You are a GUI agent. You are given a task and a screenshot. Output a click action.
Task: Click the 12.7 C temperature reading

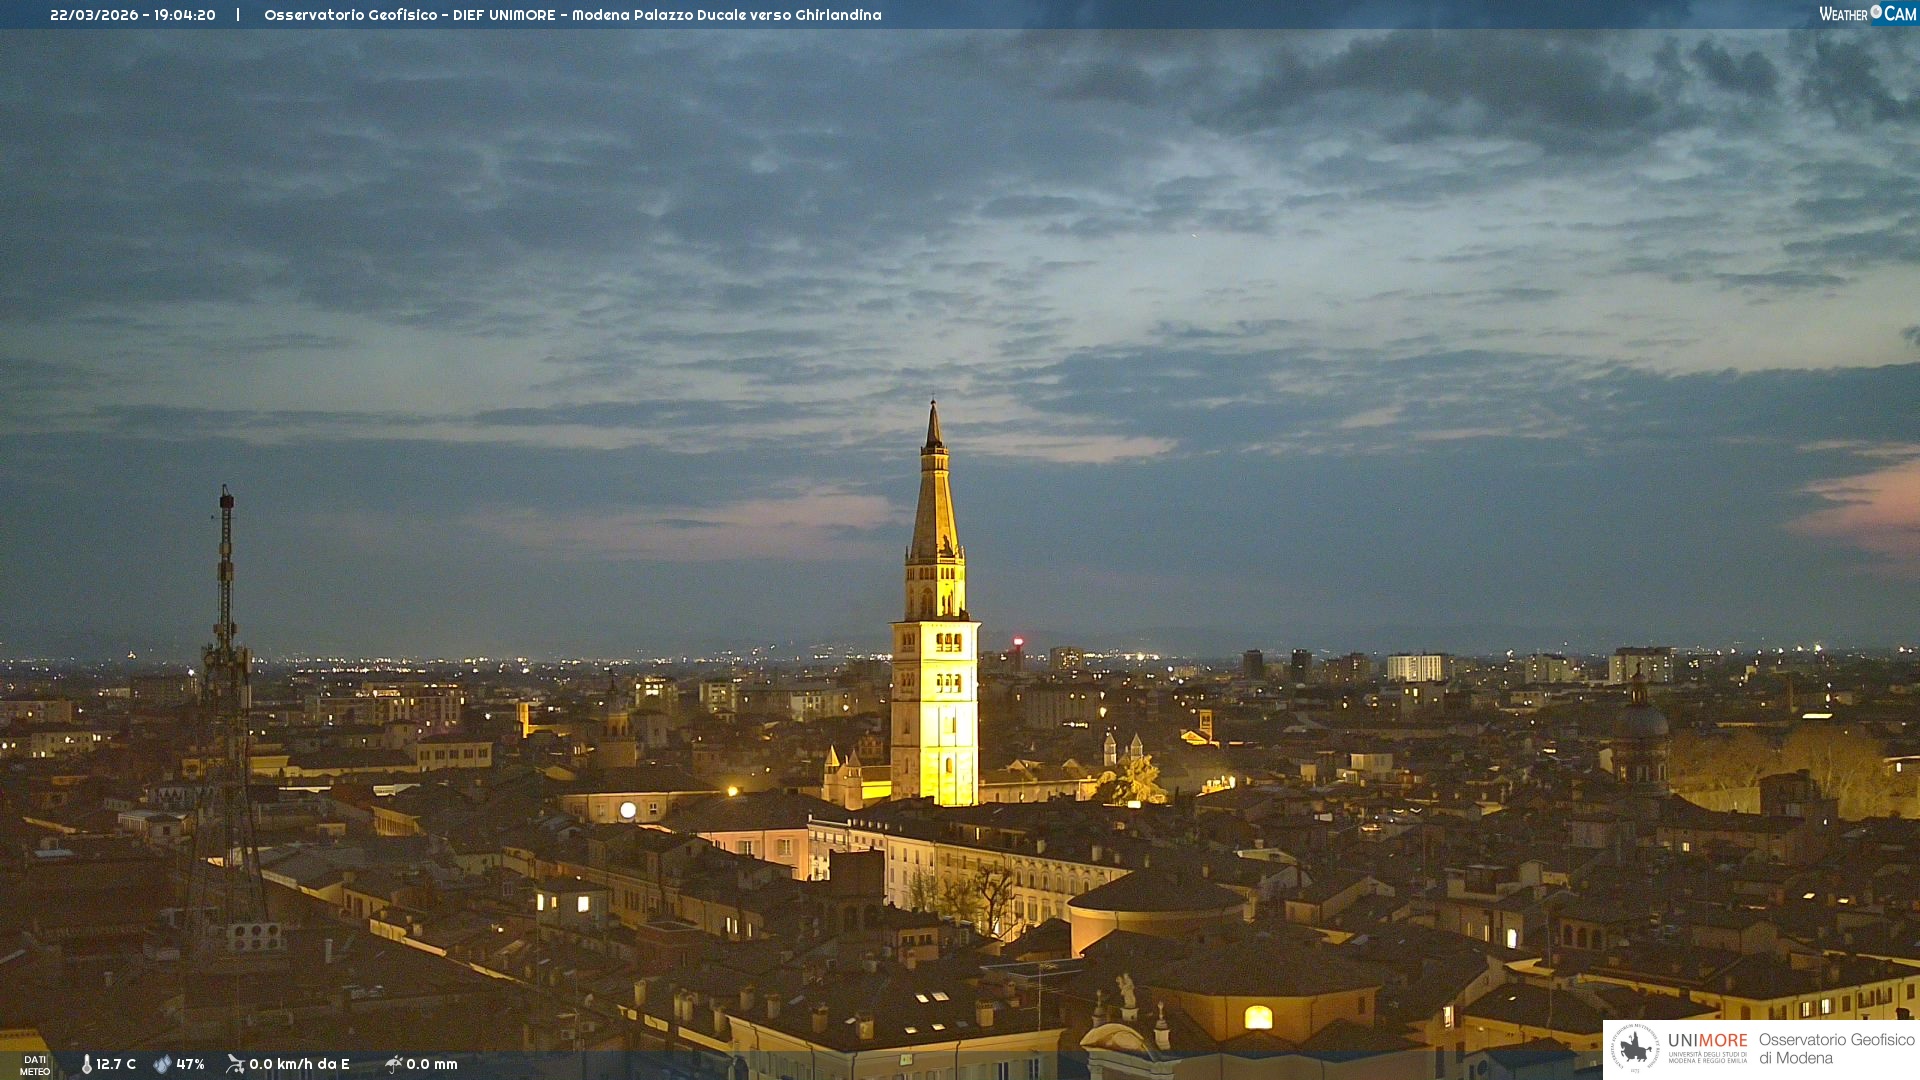[116, 1064]
